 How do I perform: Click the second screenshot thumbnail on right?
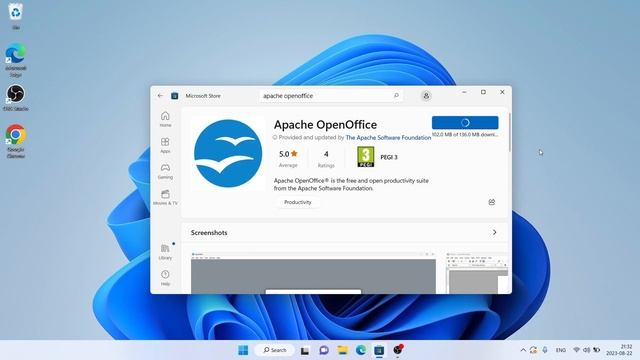(x=477, y=273)
